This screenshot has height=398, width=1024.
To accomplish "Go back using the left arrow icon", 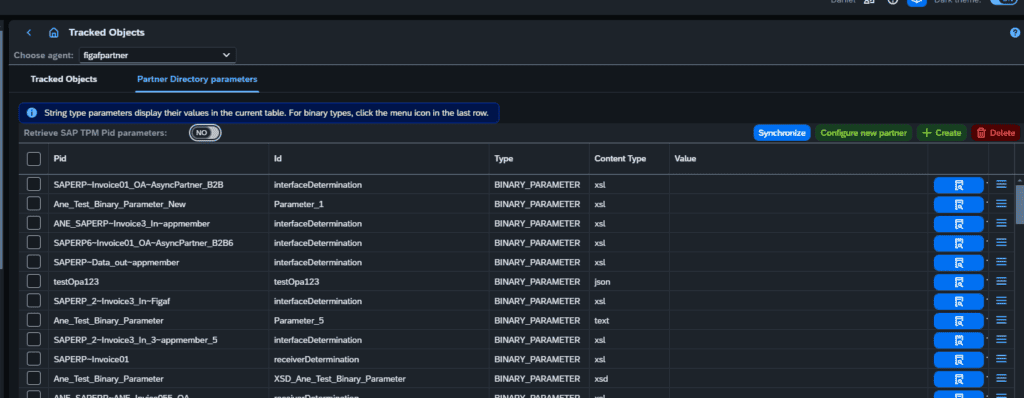I will [29, 33].
